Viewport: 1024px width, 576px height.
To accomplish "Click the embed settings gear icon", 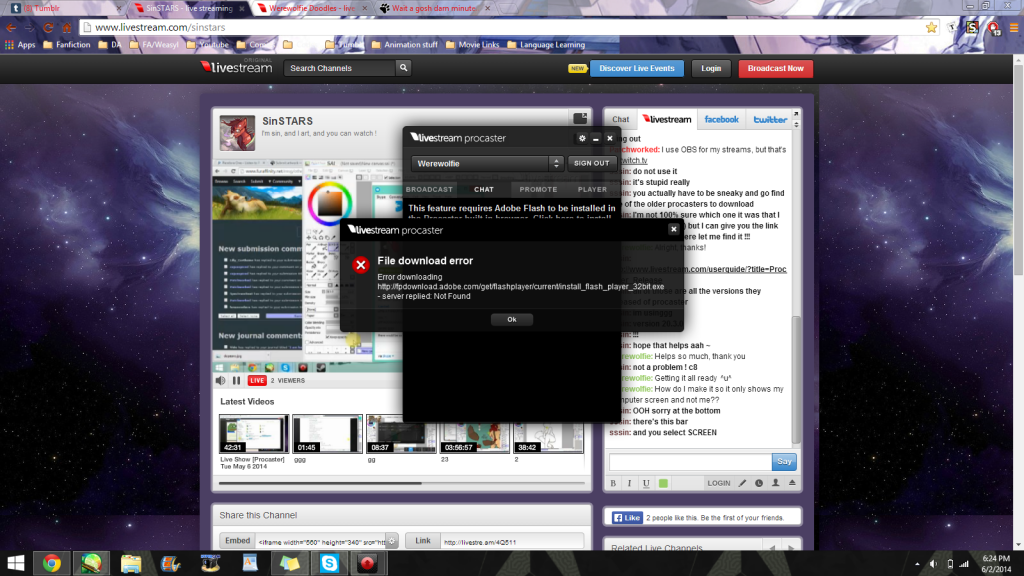I will point(392,540).
